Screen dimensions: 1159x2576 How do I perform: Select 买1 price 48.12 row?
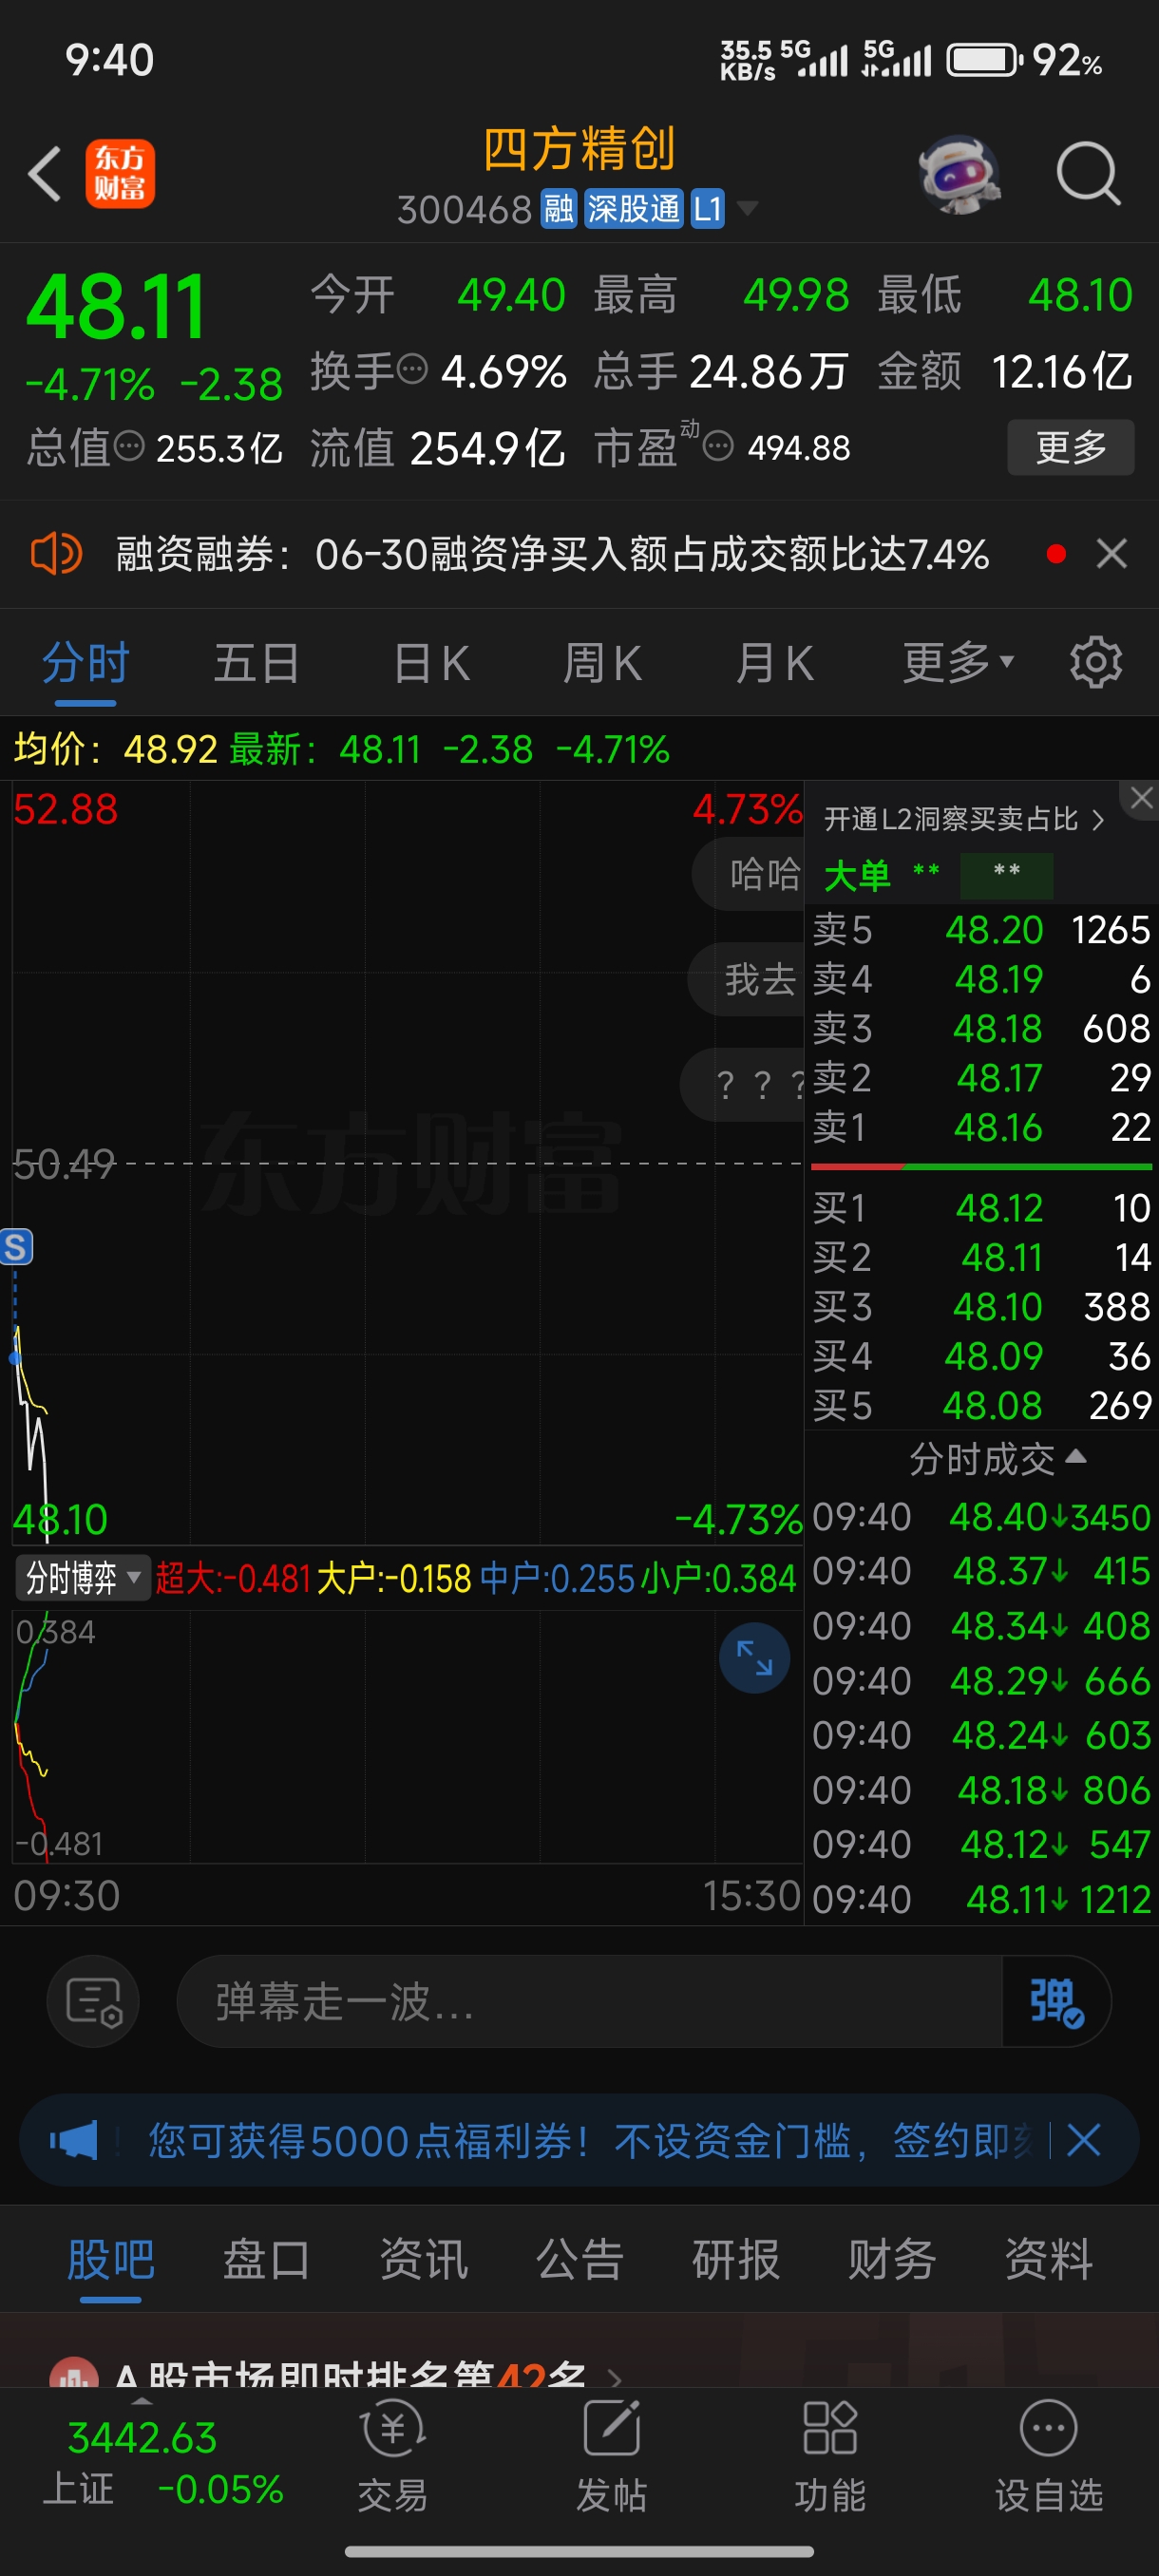click(x=981, y=1208)
